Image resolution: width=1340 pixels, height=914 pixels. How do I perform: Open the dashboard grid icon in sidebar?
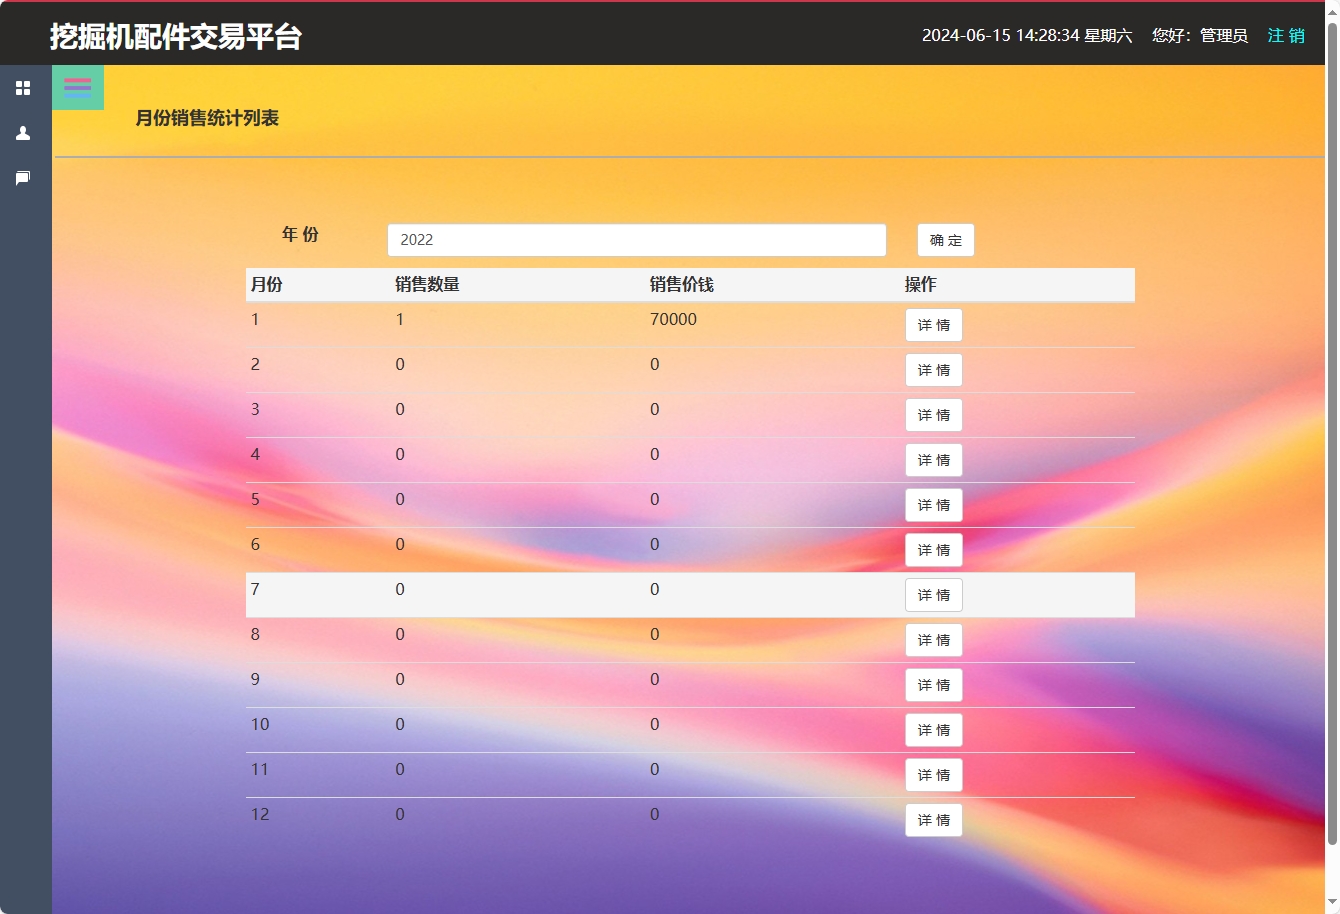(x=23, y=87)
